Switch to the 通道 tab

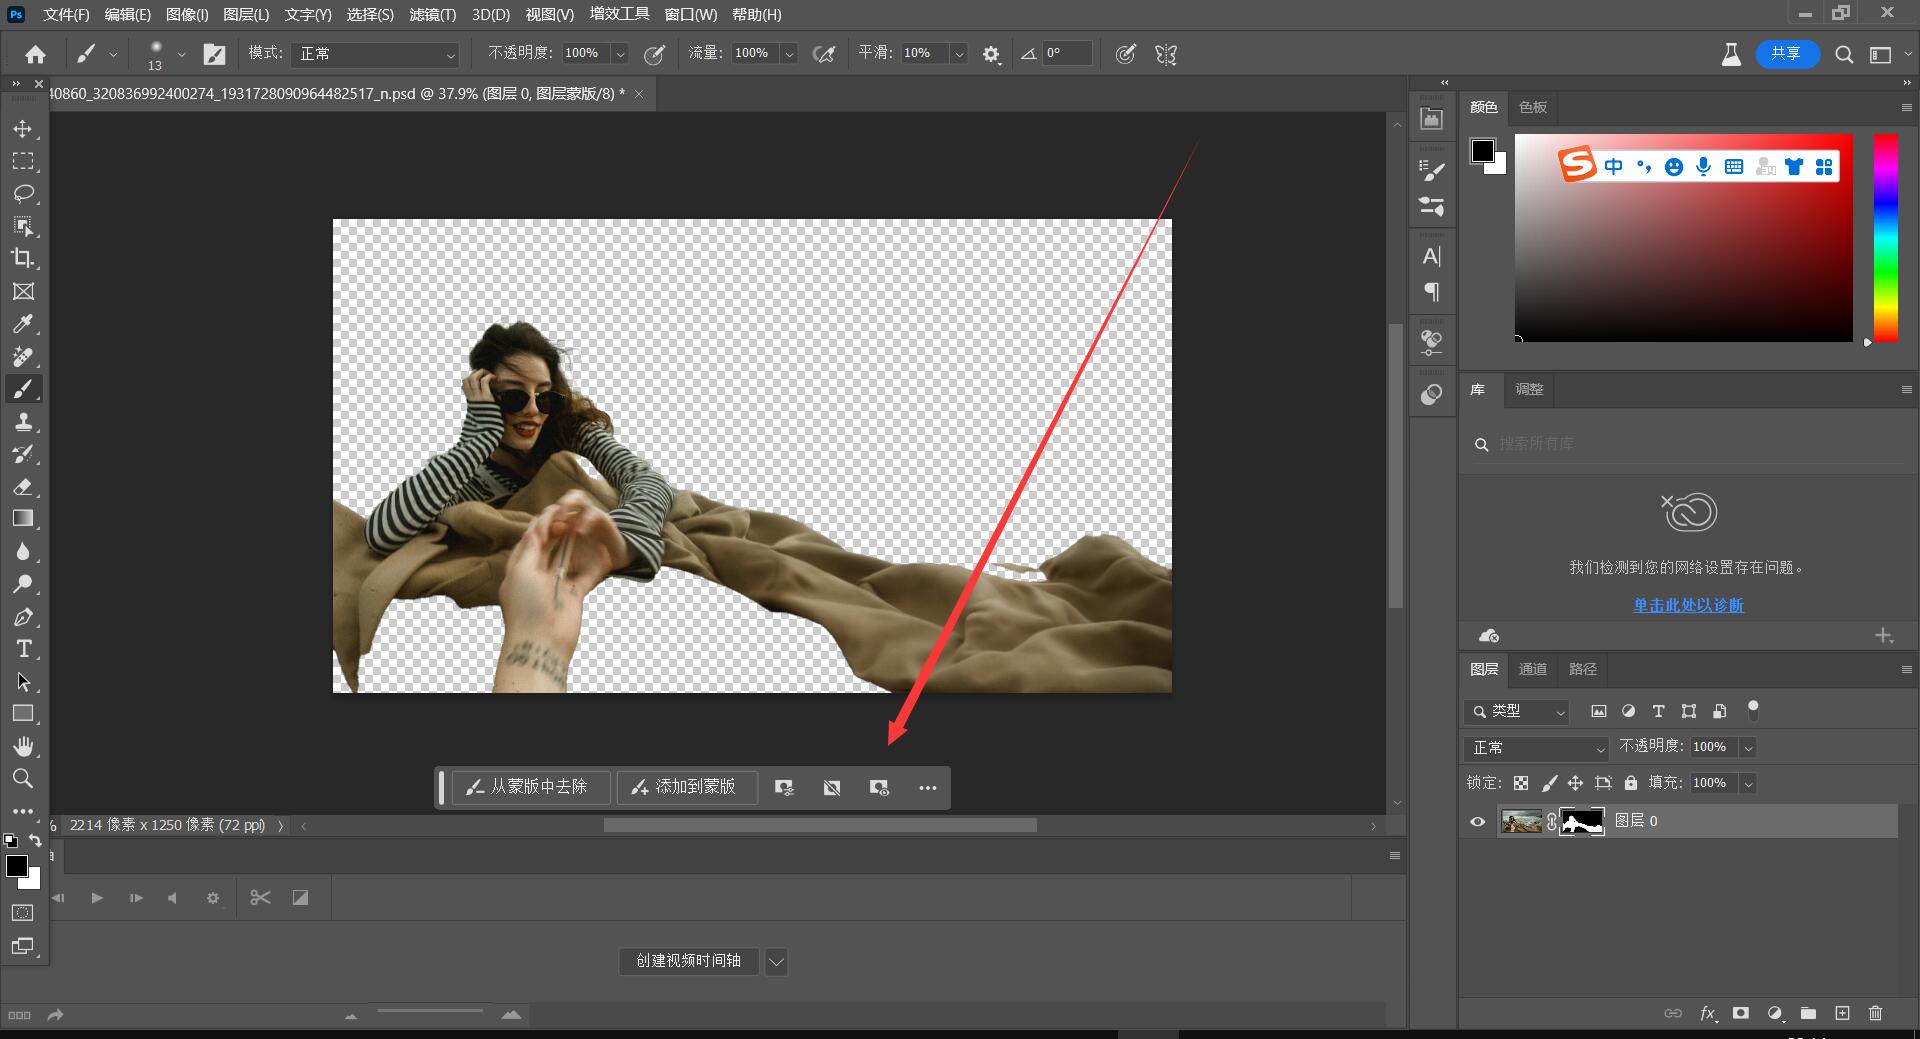coord(1533,669)
